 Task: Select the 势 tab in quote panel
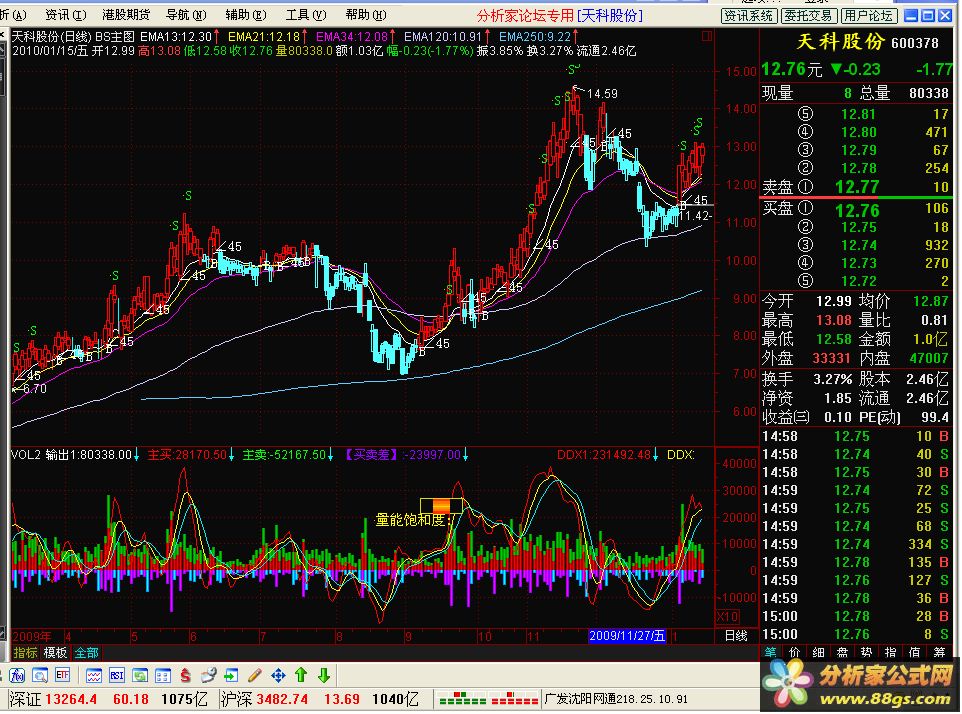pyautogui.click(x=866, y=652)
